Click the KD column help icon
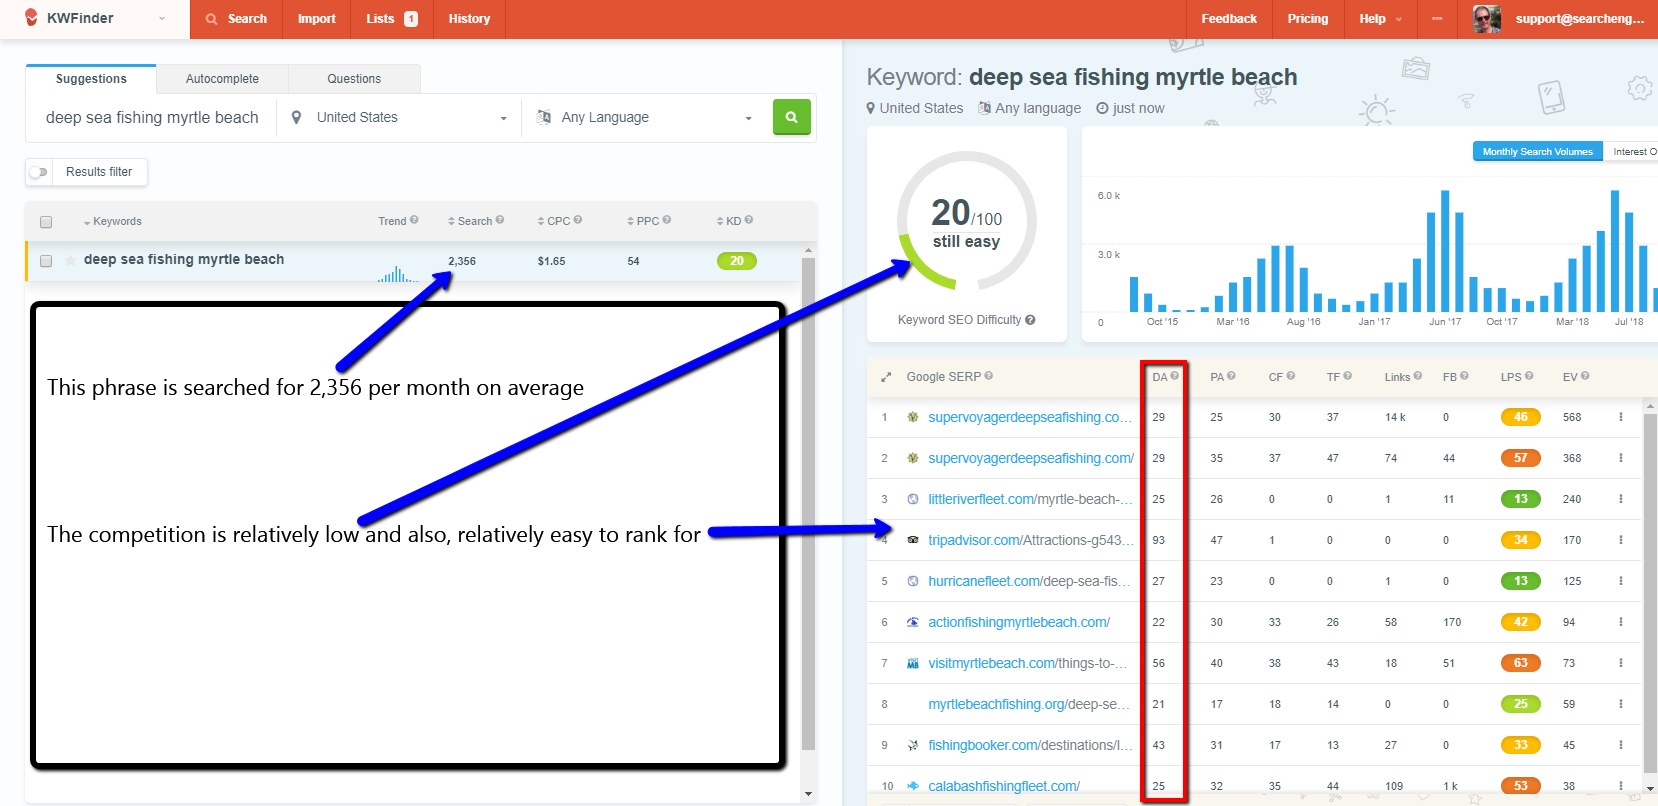 point(749,220)
